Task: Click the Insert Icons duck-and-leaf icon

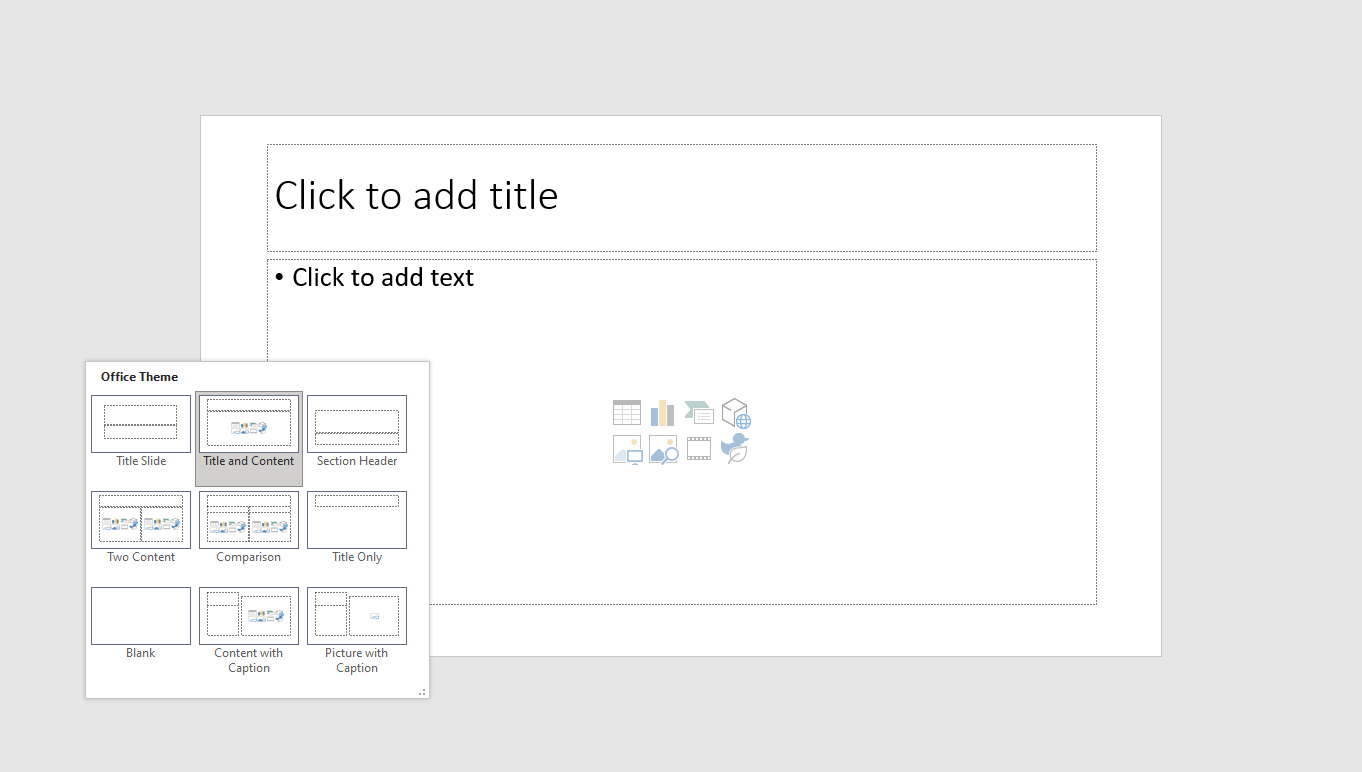Action: tap(735, 449)
